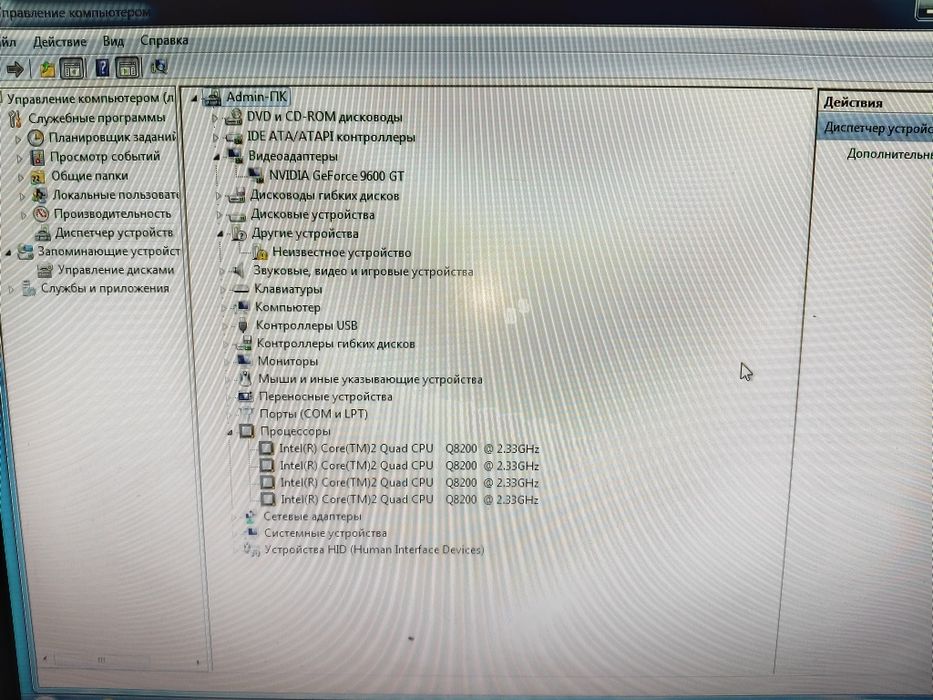The height and width of the screenshot is (700, 933).
Task: Select Неизвестное устройство entry
Action: (x=342, y=252)
